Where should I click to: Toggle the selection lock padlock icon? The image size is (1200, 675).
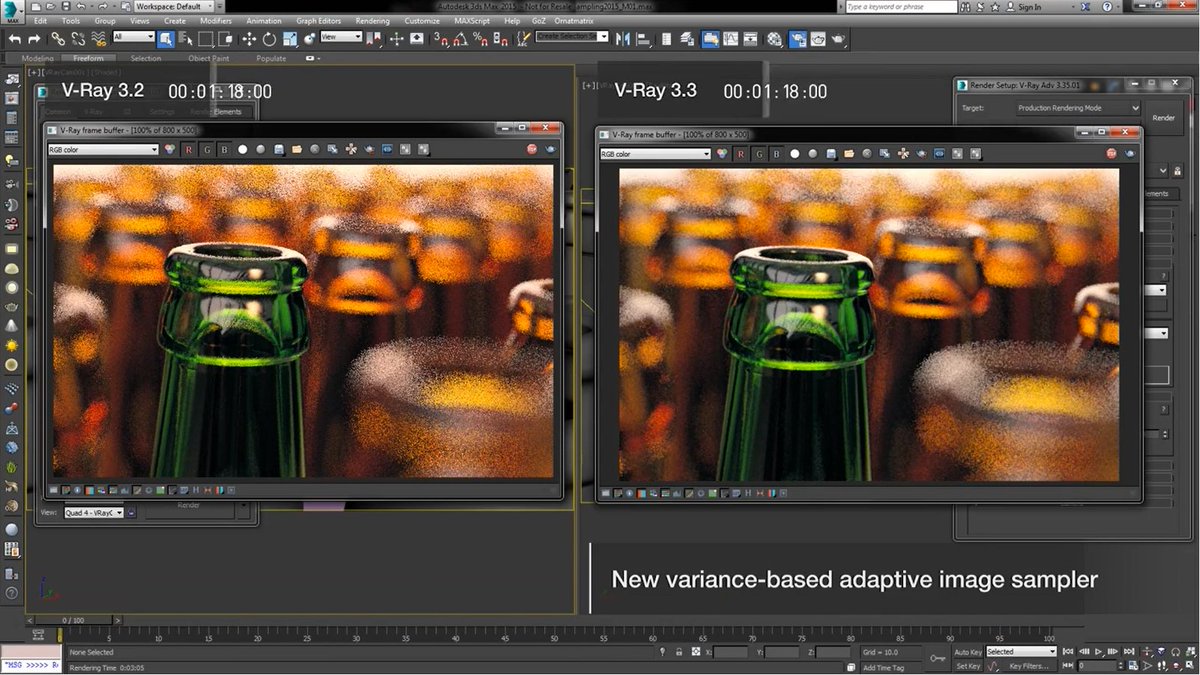point(678,652)
